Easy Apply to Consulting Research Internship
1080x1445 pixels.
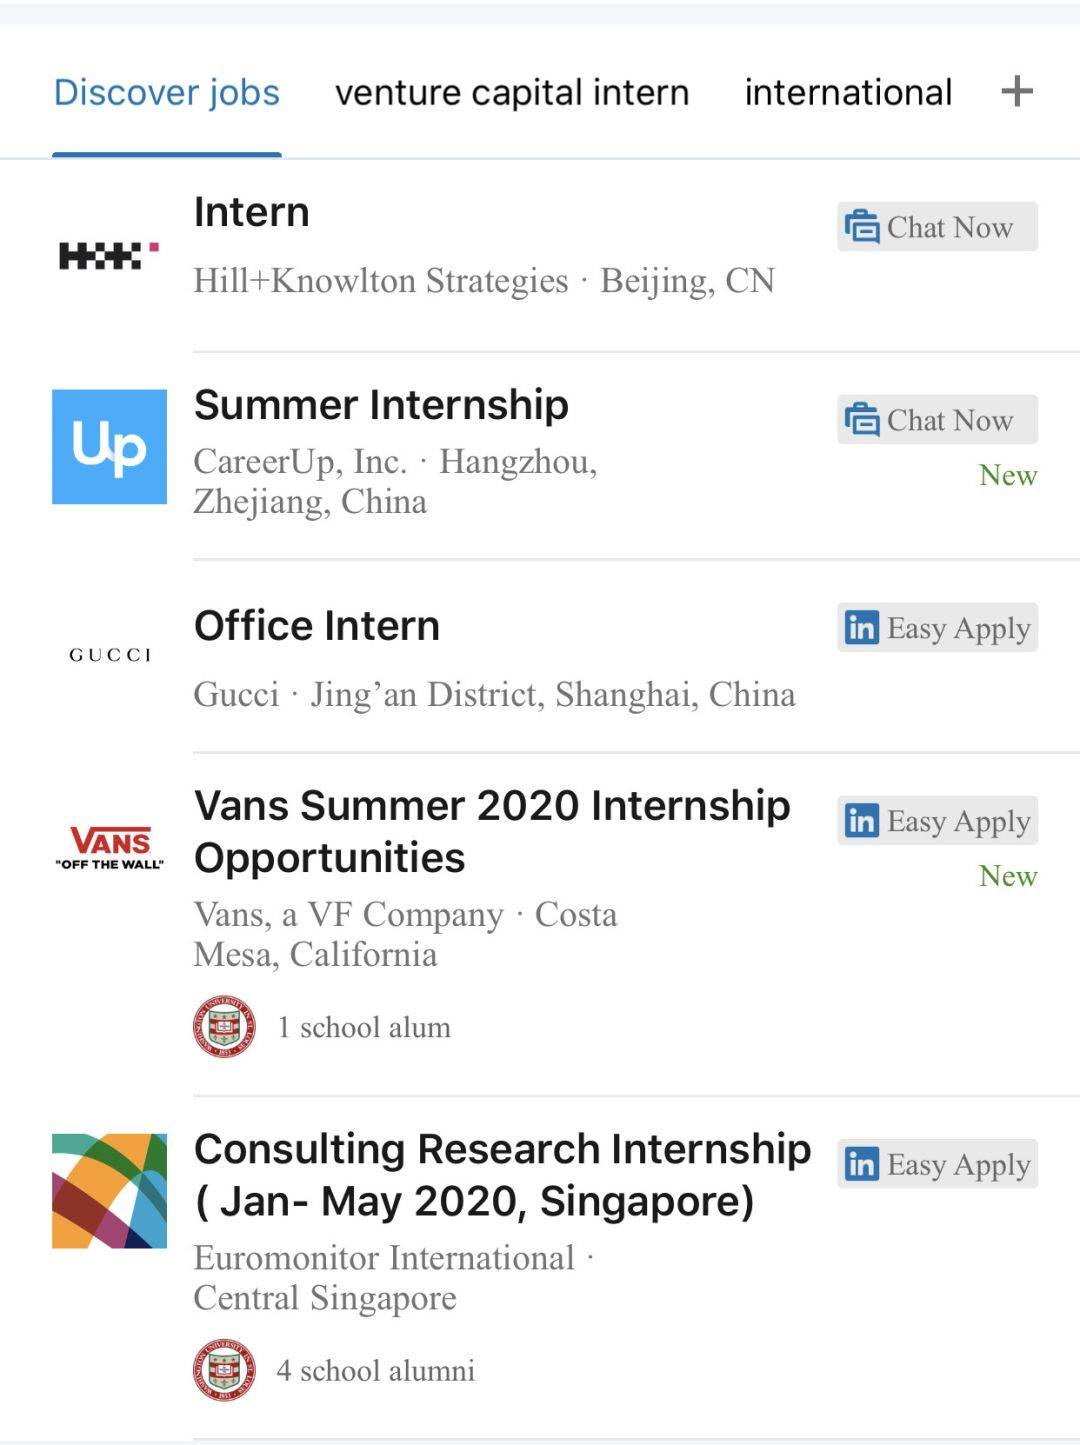[937, 1164]
